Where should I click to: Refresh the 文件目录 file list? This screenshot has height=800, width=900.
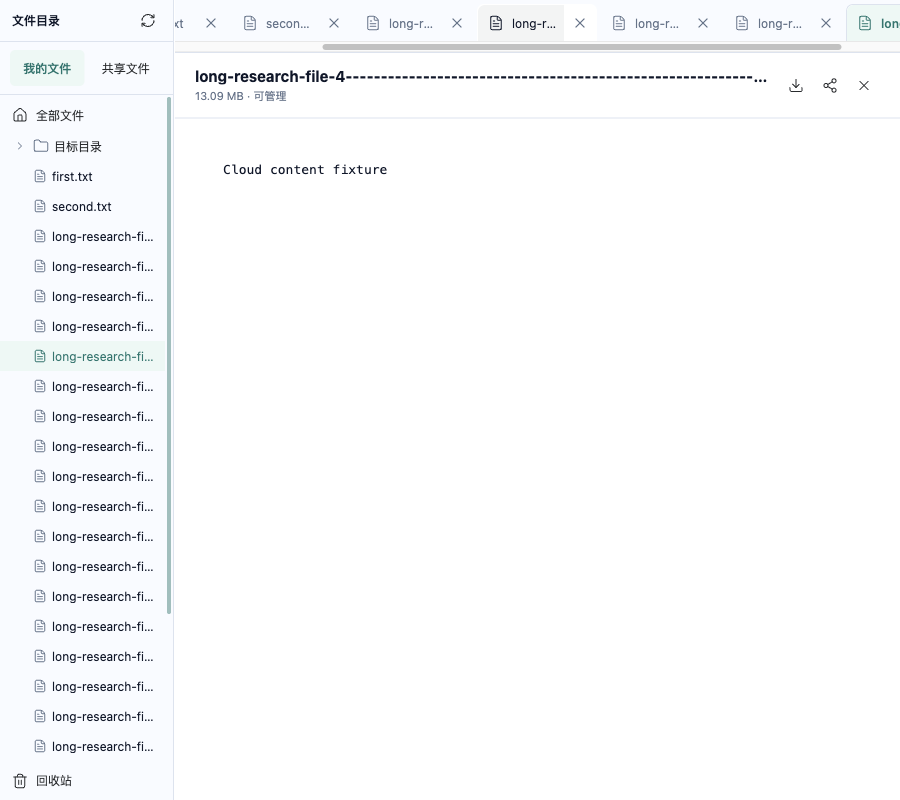pos(148,21)
